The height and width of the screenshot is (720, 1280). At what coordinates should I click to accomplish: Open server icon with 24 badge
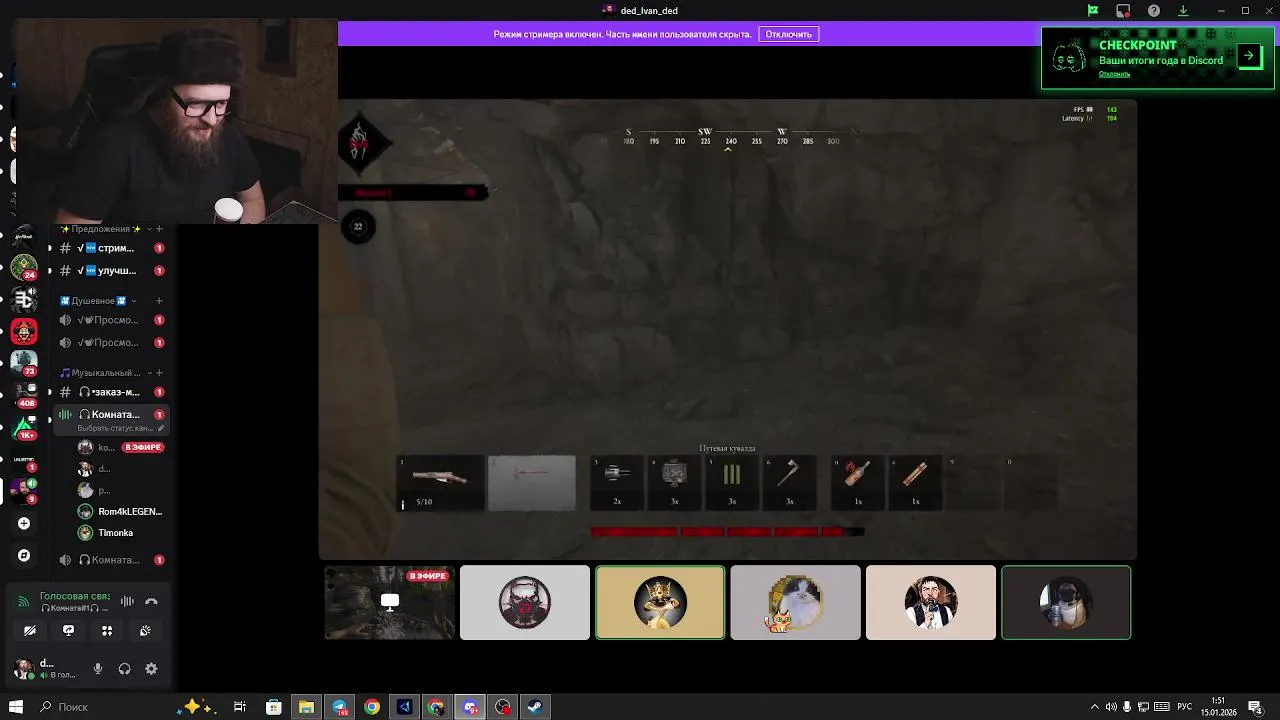pyautogui.click(x=24, y=267)
